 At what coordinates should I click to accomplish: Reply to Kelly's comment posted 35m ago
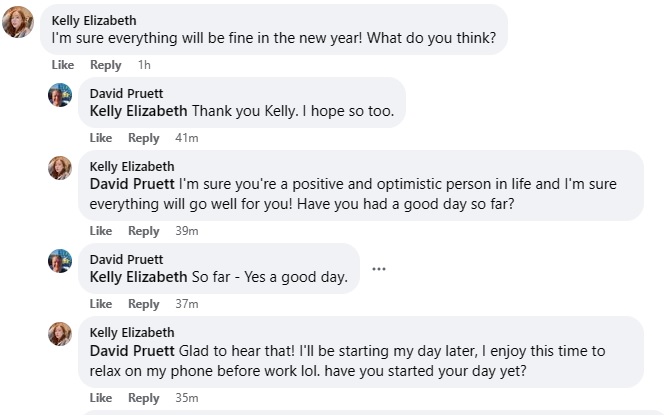coord(143,398)
